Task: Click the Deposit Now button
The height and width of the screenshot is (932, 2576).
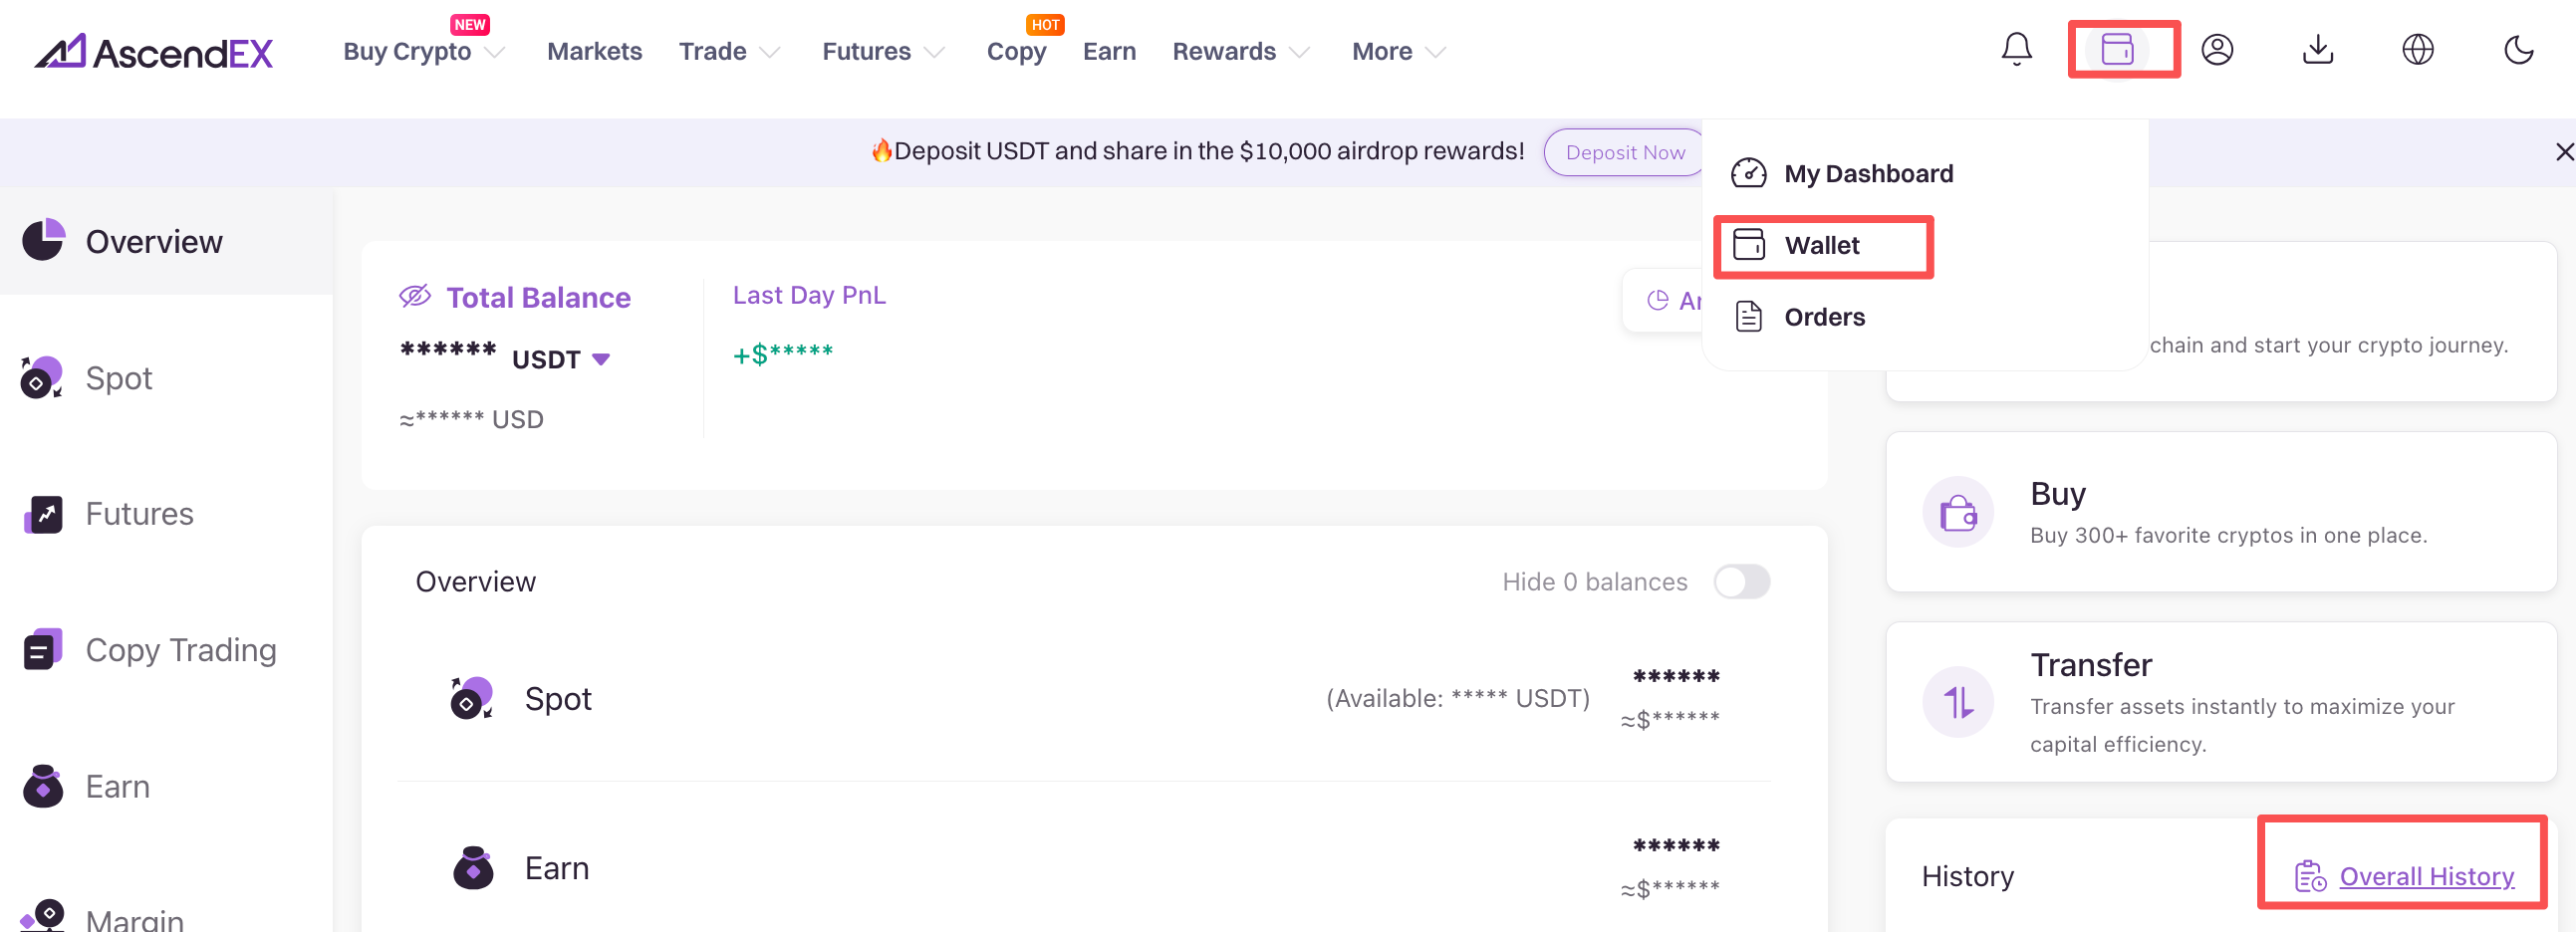Action: tap(1624, 152)
